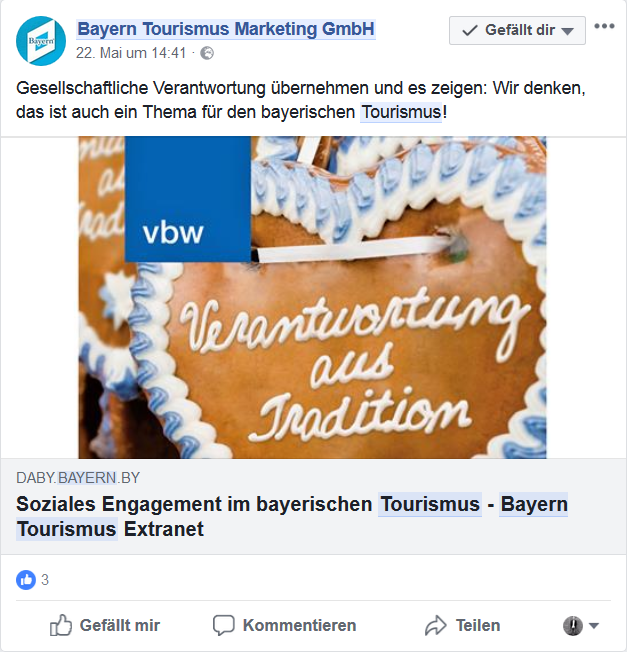Click the public globe privacy icon
Viewport: 627px width, 652px height.
pyautogui.click(x=207, y=54)
